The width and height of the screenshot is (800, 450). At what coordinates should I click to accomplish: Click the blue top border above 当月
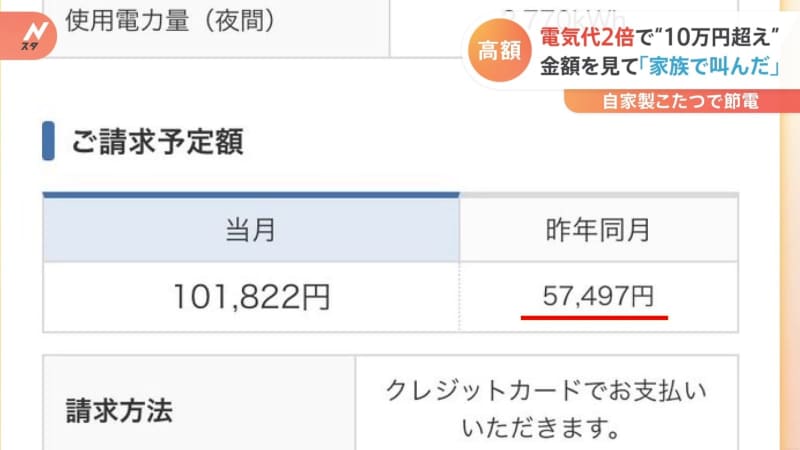250,194
